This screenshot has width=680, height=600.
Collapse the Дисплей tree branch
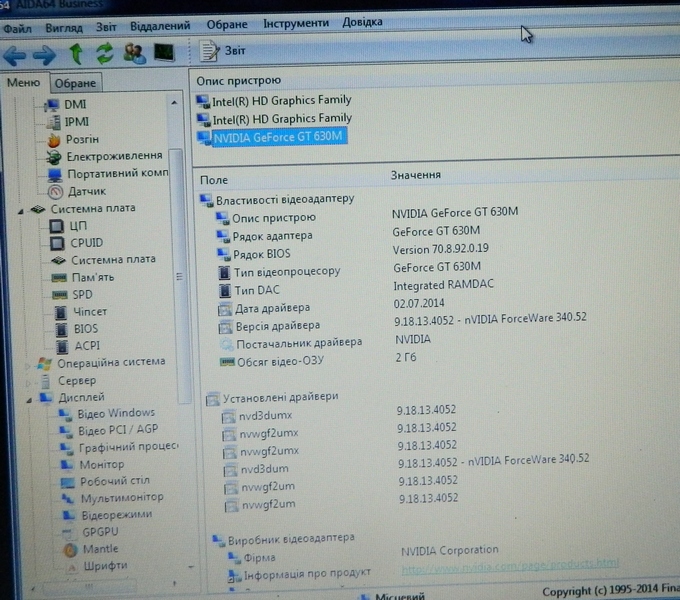pyautogui.click(x=29, y=398)
